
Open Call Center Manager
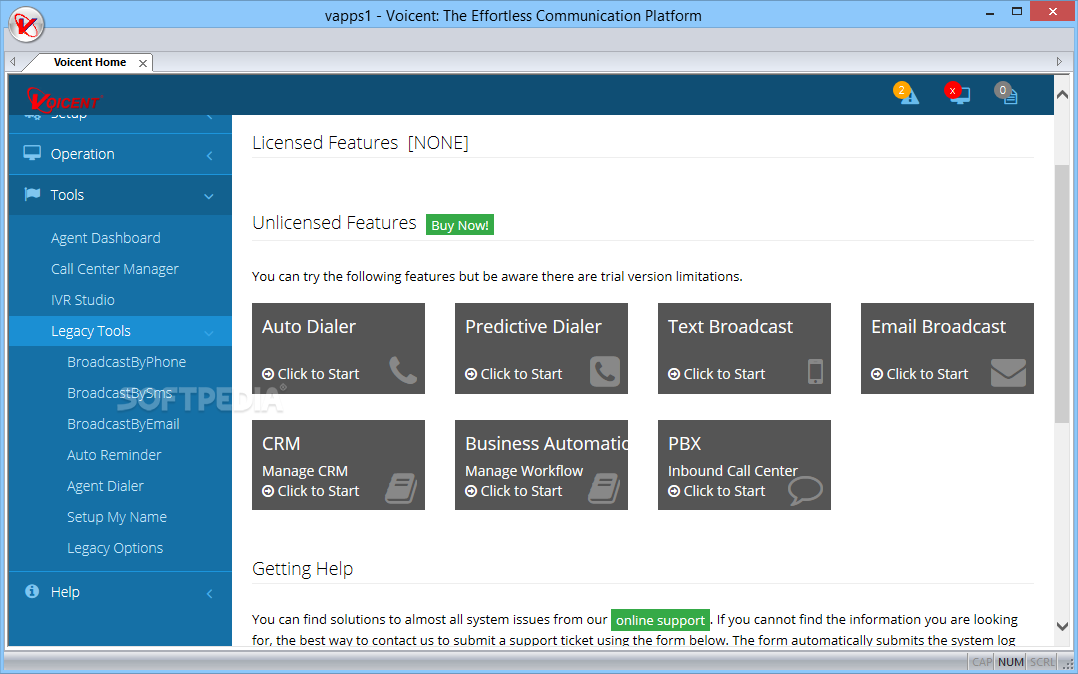point(114,269)
